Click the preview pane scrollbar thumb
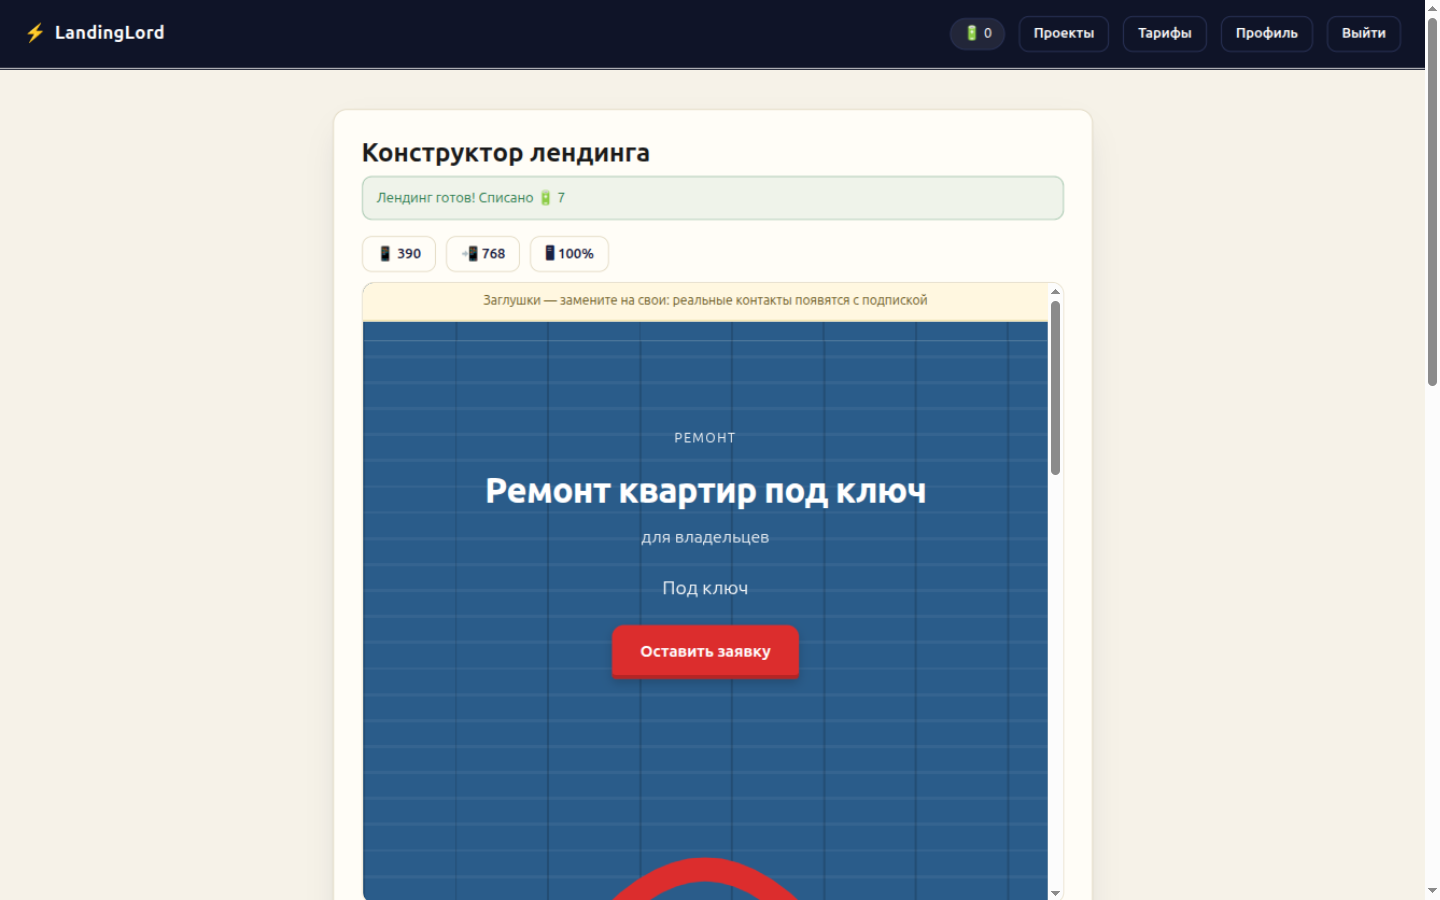 pos(1055,388)
